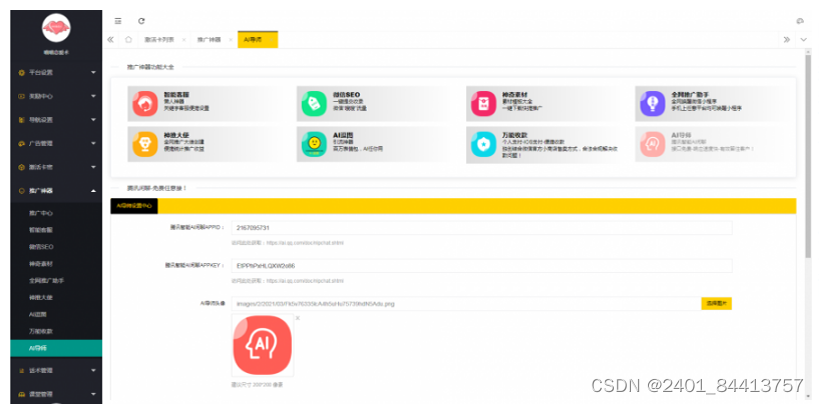This screenshot has width=819, height=404.
Task: Open the ai.qq.com link under APPKEY
Action: (x=305, y=281)
